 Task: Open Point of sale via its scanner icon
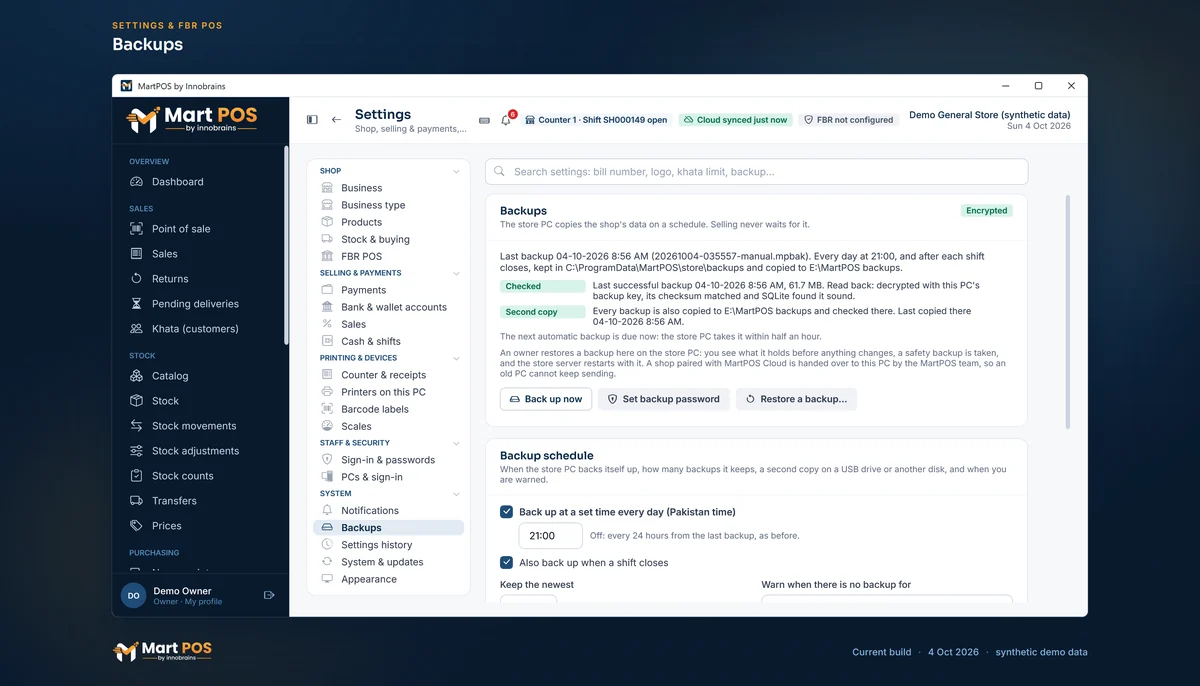[137, 229]
